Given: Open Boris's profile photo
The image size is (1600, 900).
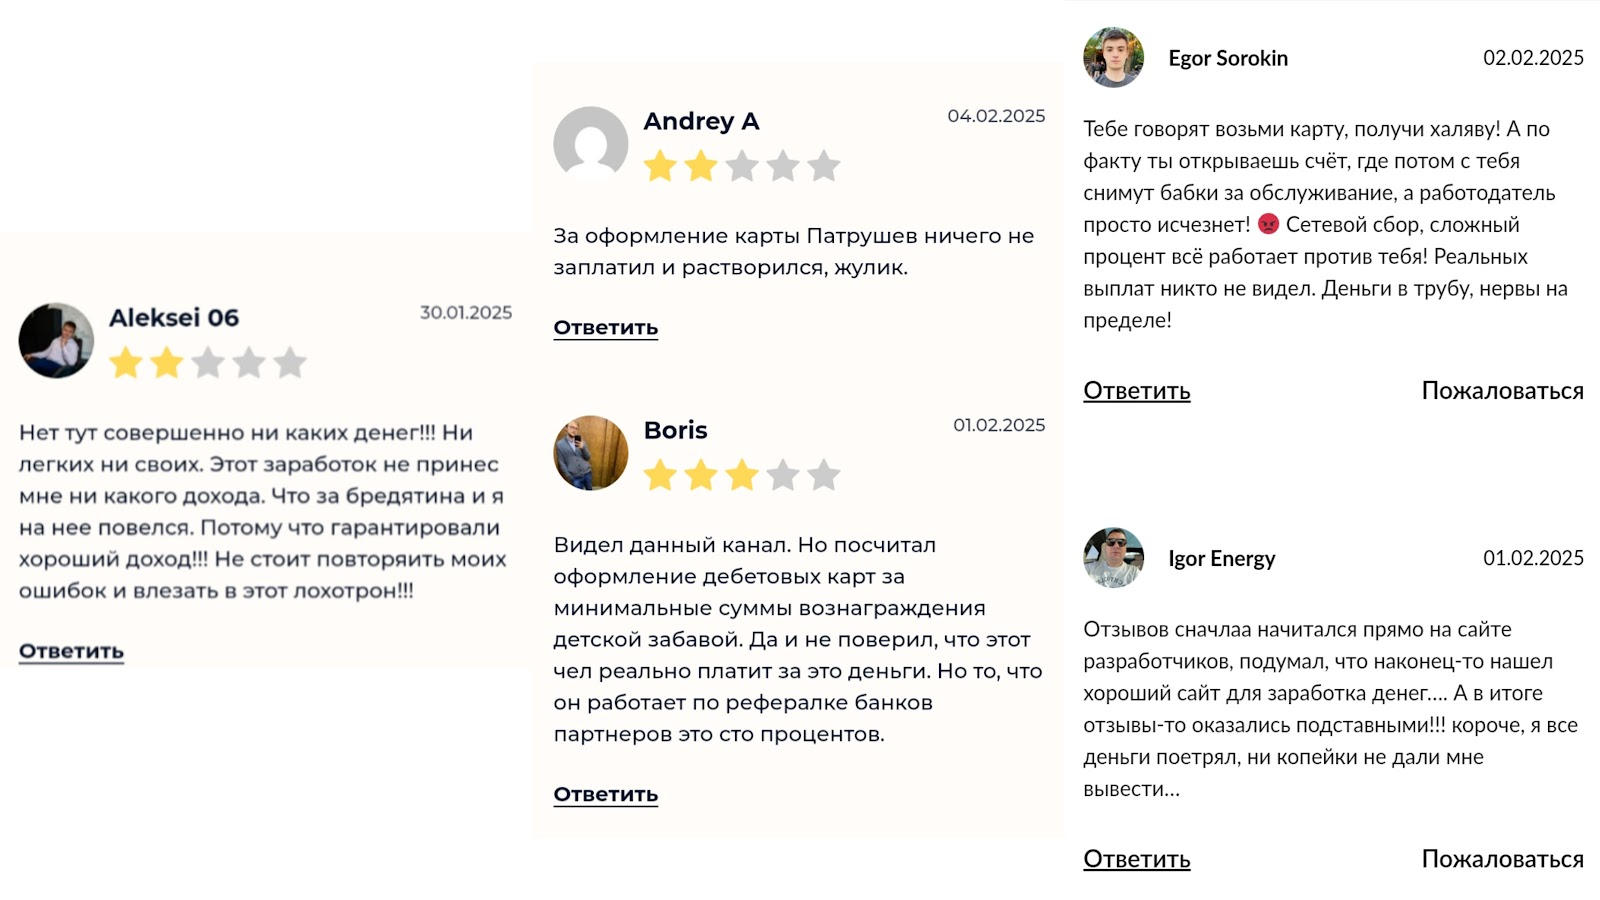Looking at the screenshot, I should coord(591,453).
